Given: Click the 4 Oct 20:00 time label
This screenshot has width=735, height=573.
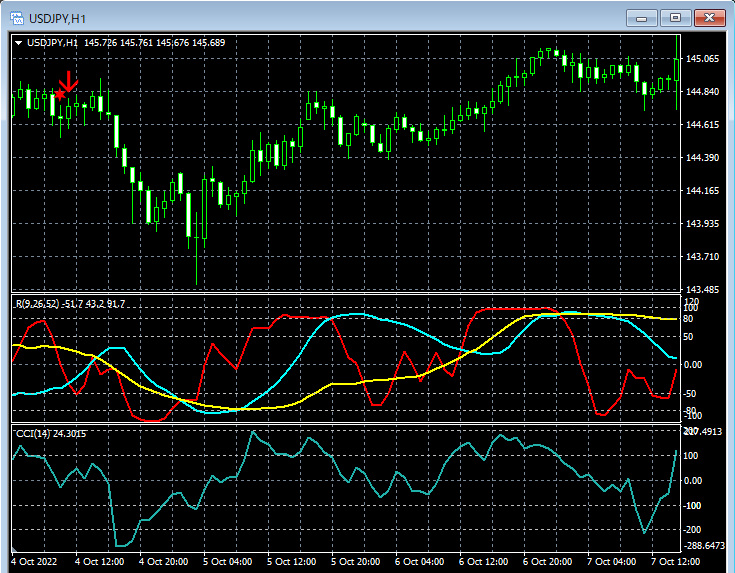Looking at the screenshot, I should point(164,561).
